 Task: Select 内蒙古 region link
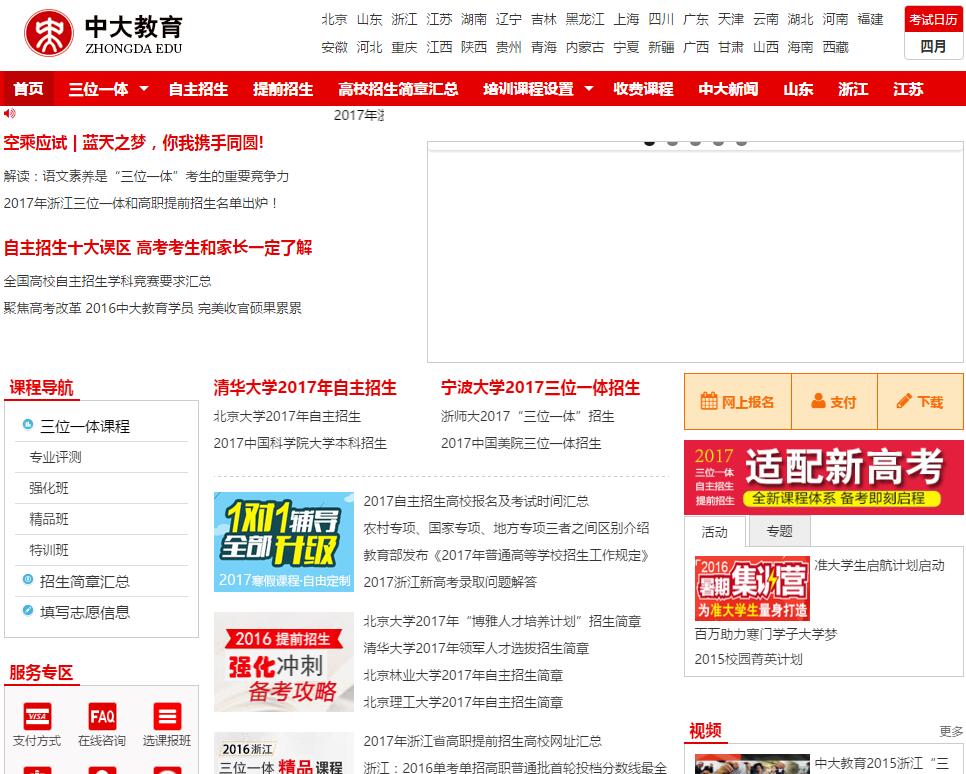pos(585,47)
